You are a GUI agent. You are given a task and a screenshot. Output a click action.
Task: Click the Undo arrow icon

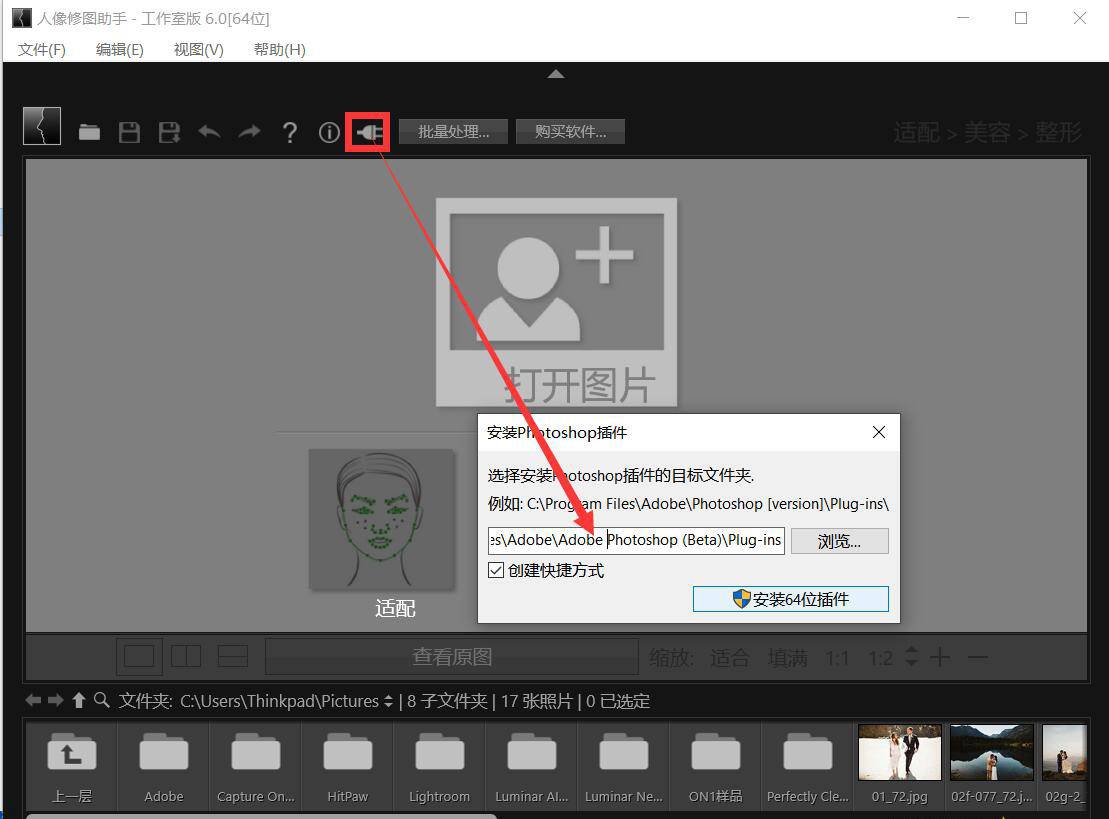[x=209, y=131]
